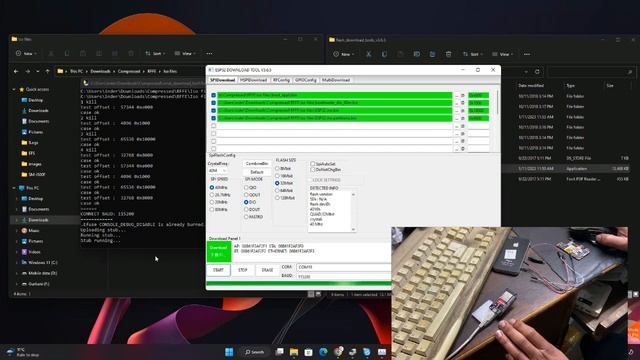Click Copy icon in left Explorer toolbar

[67, 53]
